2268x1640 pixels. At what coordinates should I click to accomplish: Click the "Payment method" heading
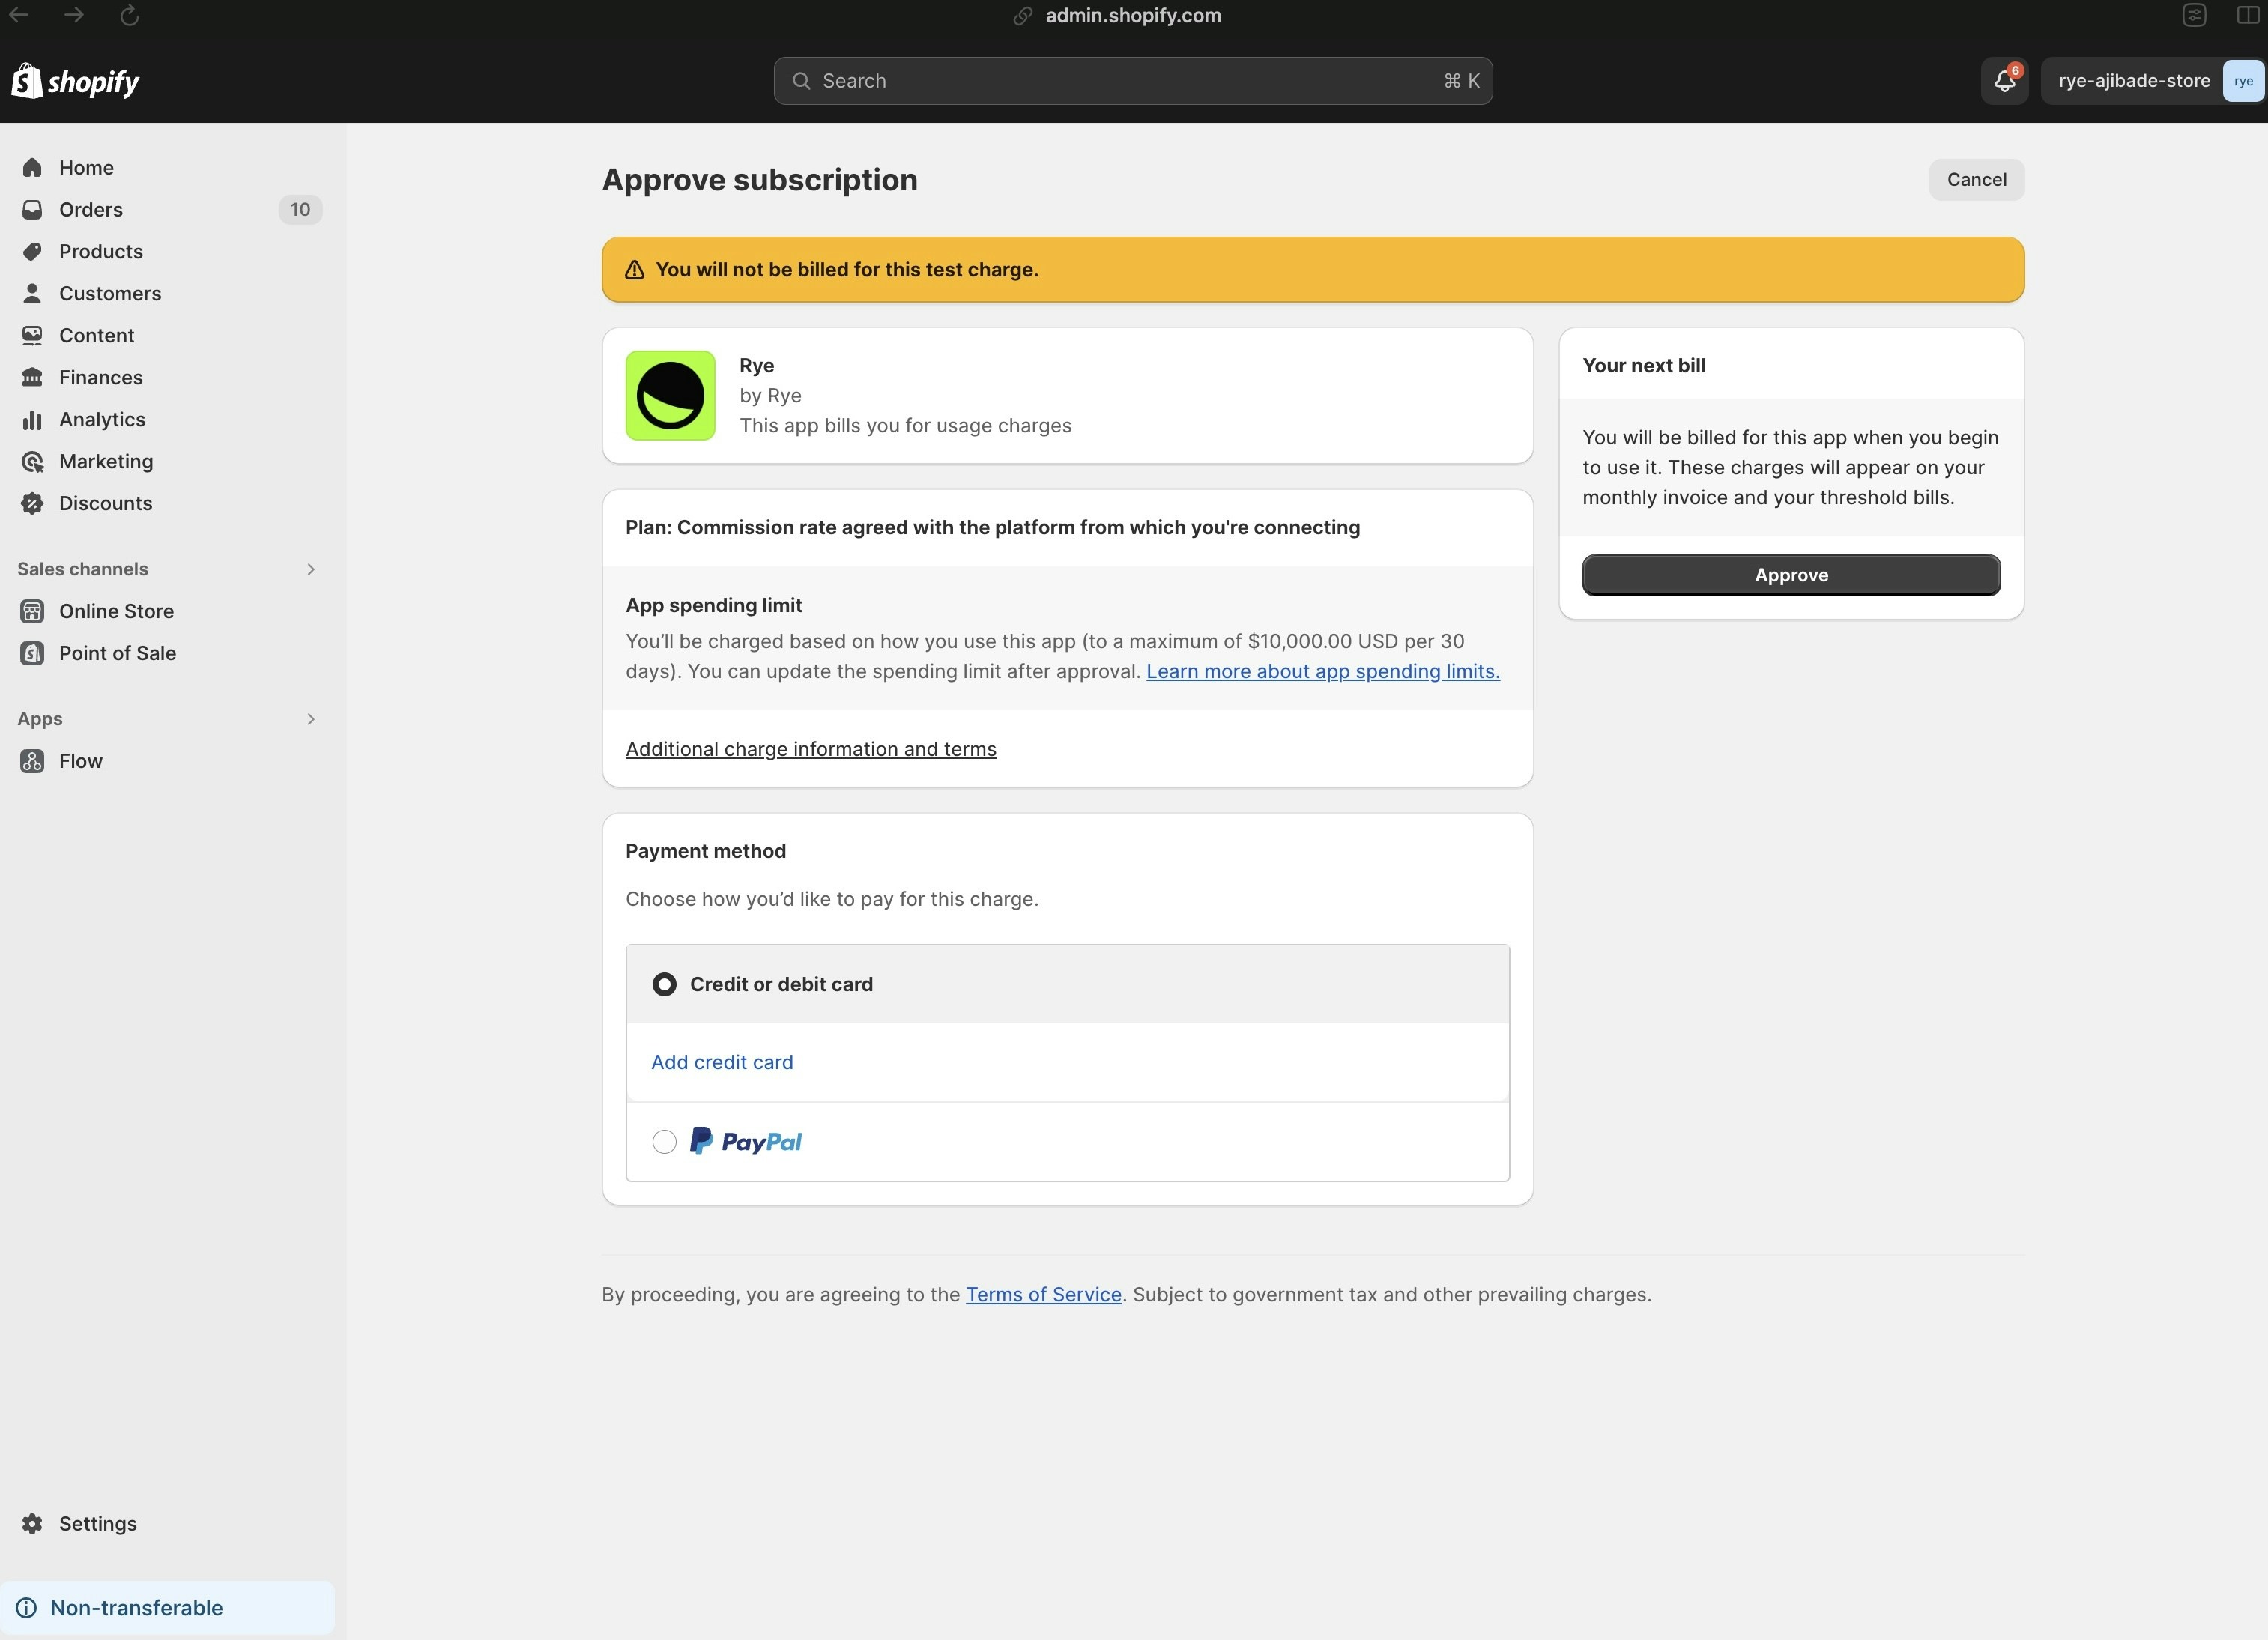tap(706, 851)
